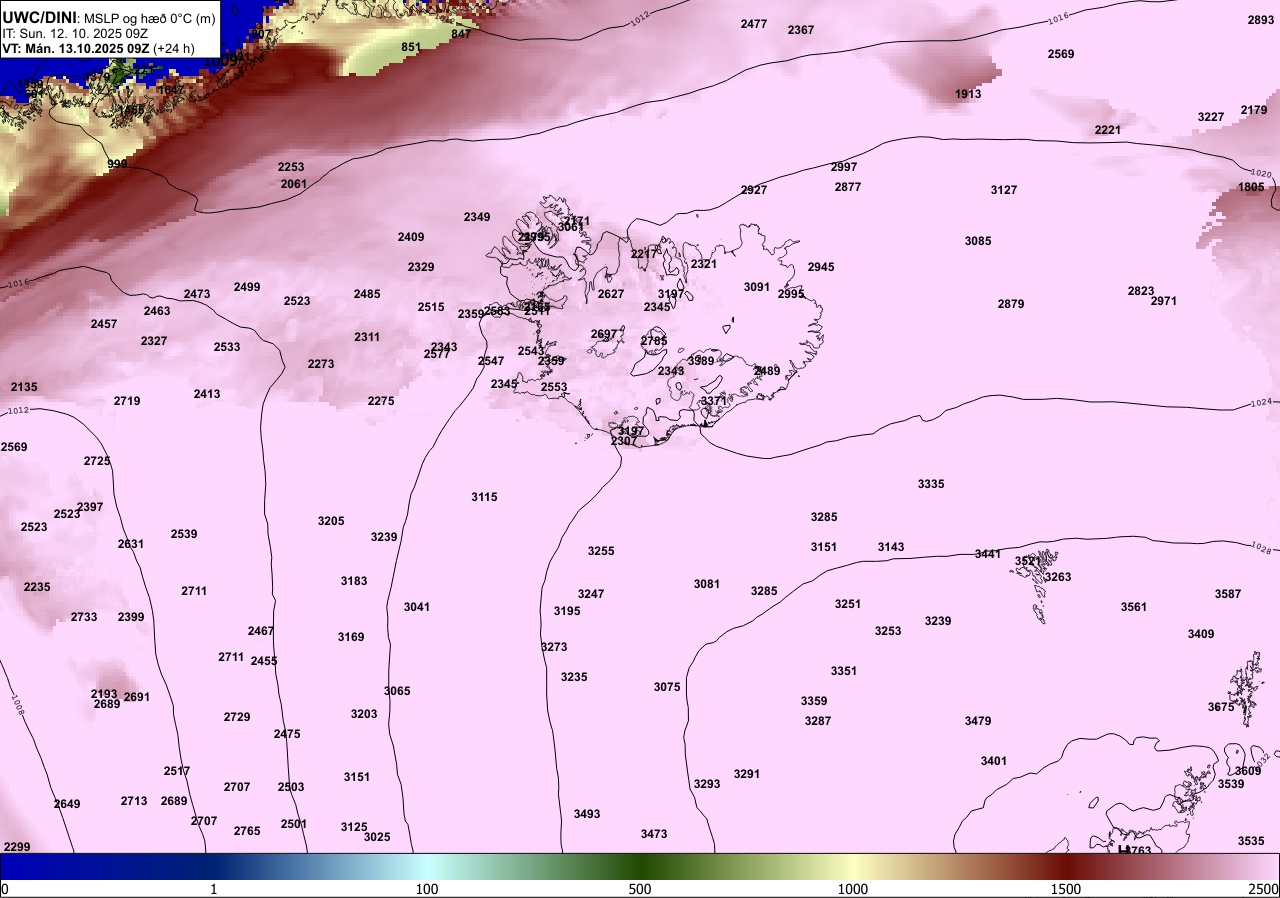
Task: Click the 3587 value label
Action: 1228,594
